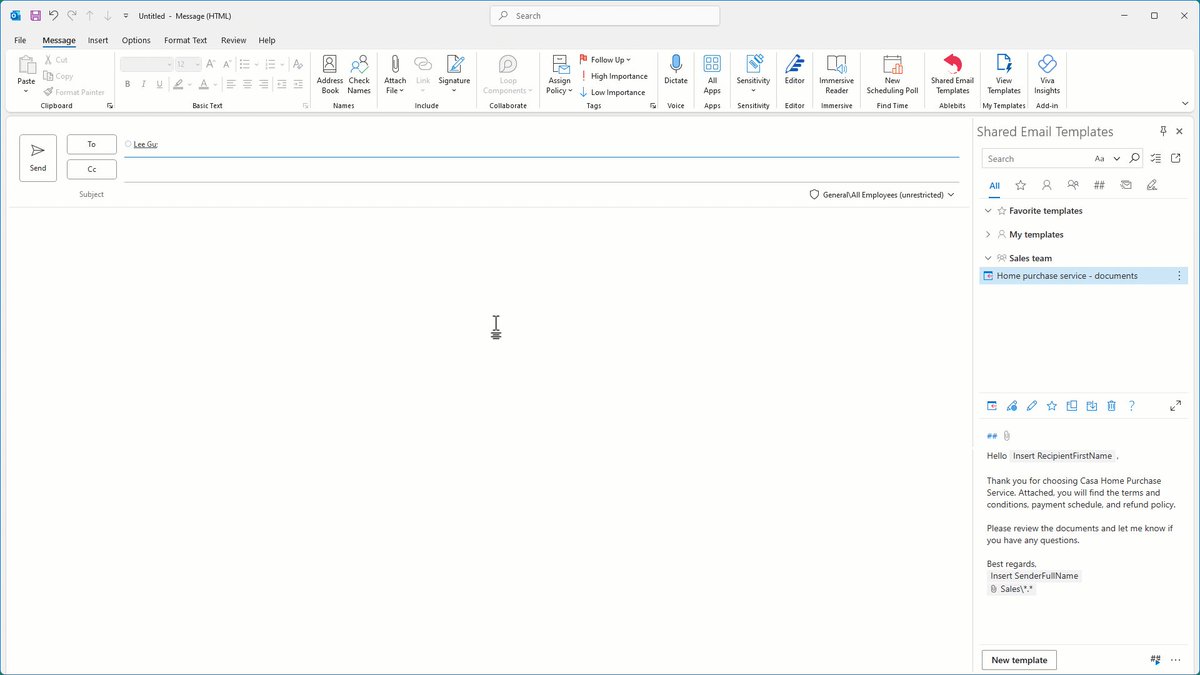1200x675 pixels.
Task: Expand the template preview pane
Action: point(1175,406)
